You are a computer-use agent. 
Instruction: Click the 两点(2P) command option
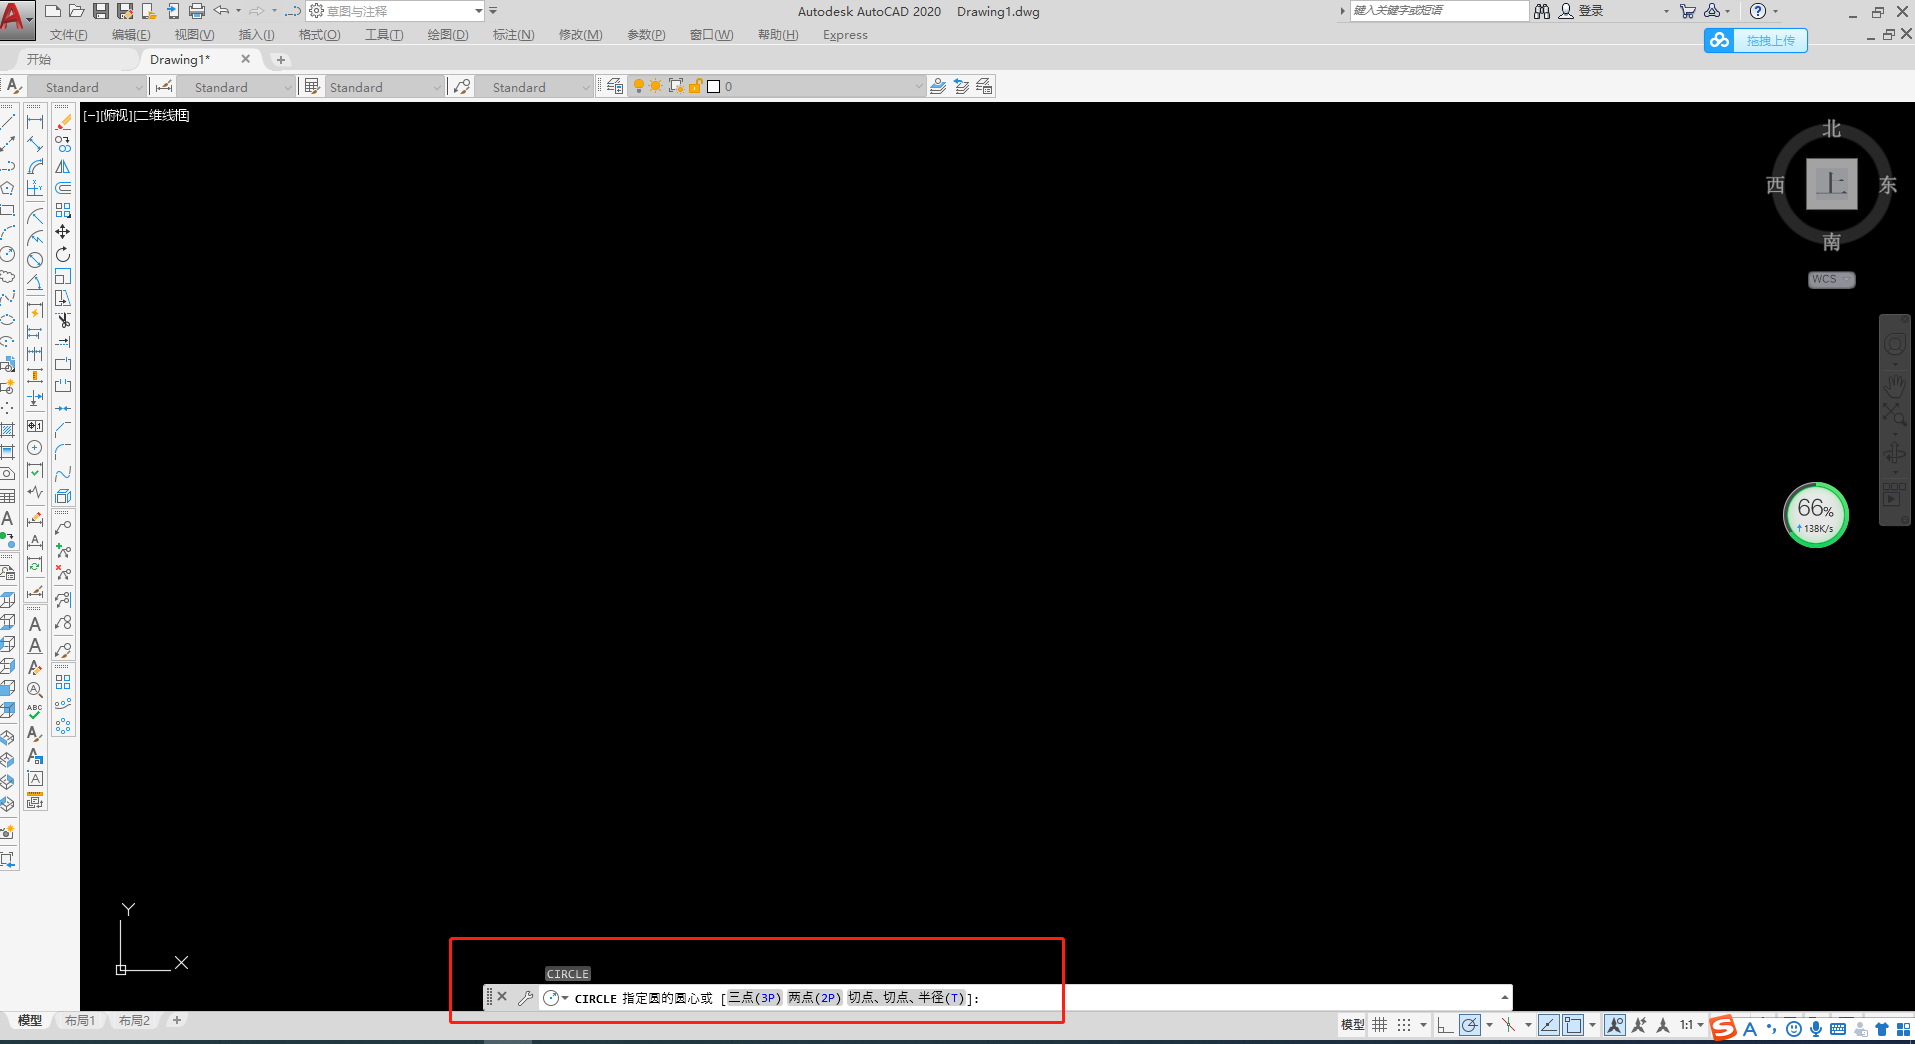(x=815, y=998)
